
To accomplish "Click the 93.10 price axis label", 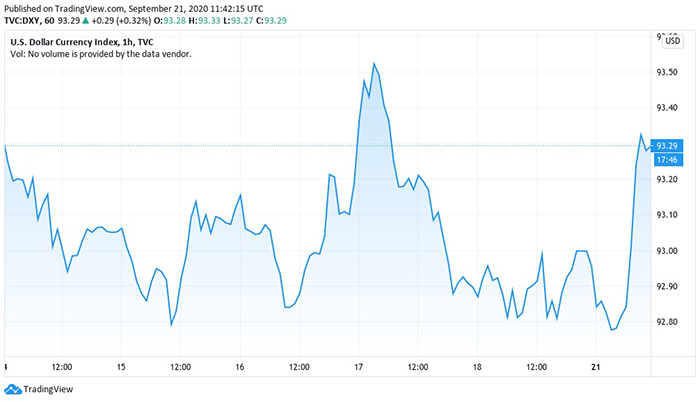I will click(668, 215).
